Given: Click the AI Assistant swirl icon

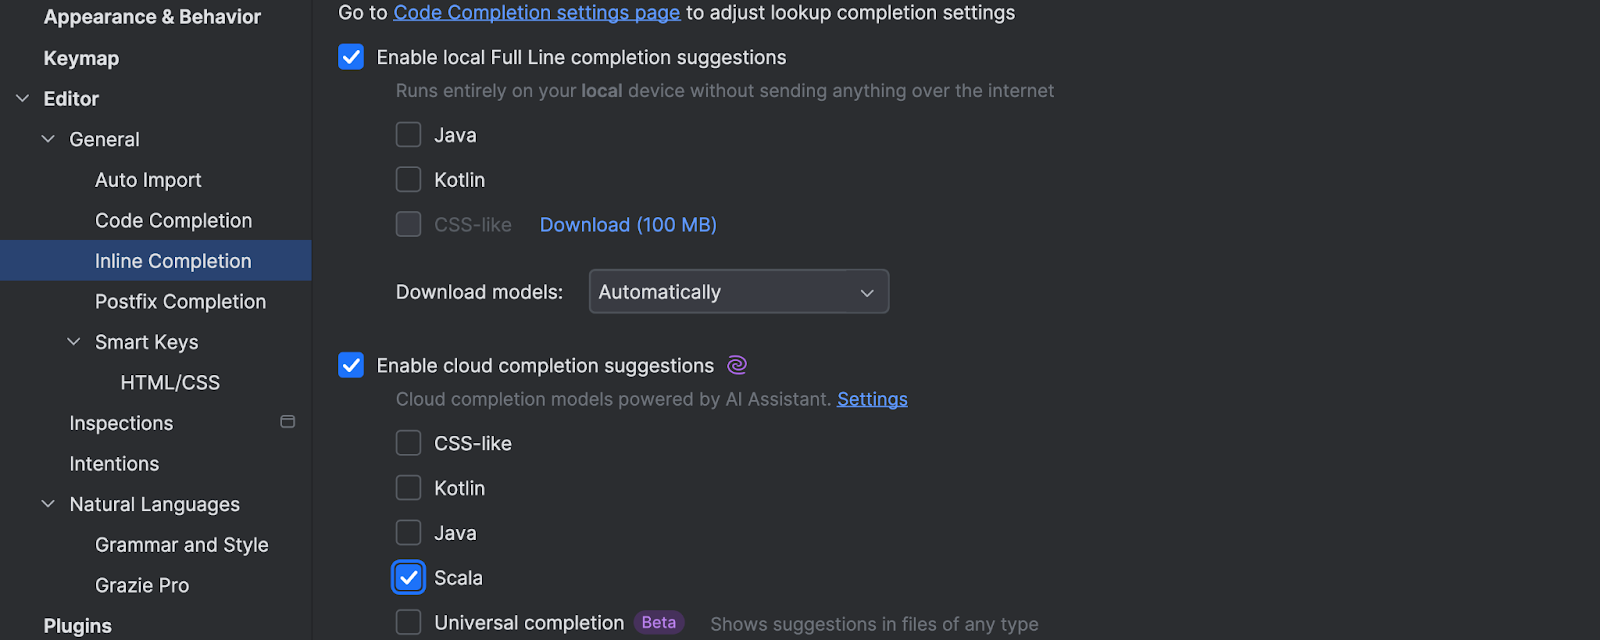Looking at the screenshot, I should click(x=737, y=365).
